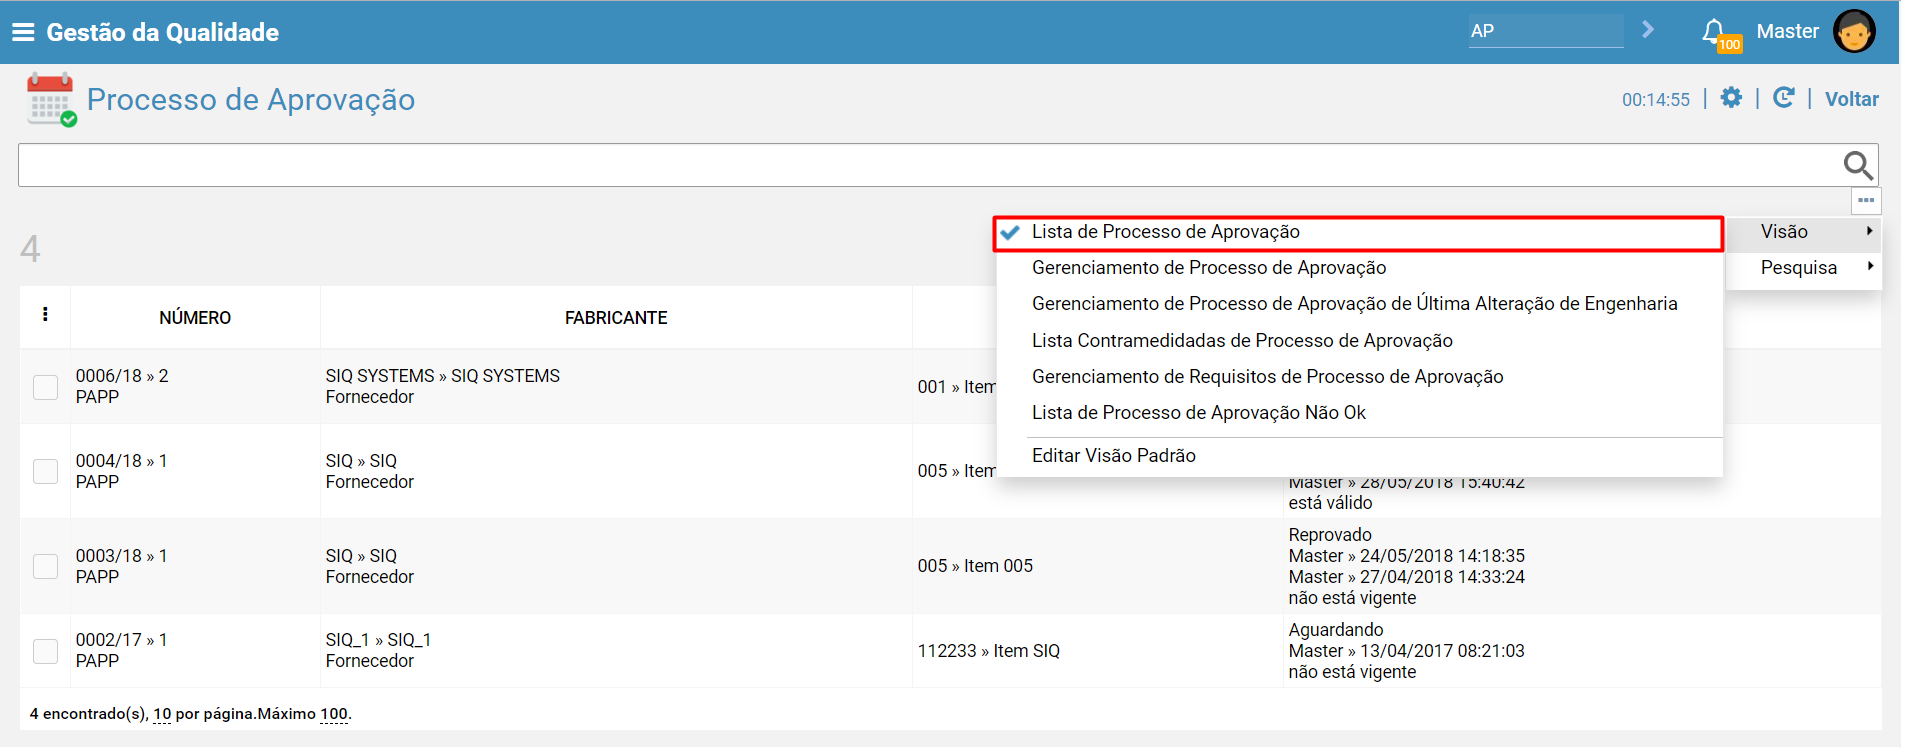Click into the main search field
Image resolution: width=1919 pixels, height=748 pixels.
[930, 165]
